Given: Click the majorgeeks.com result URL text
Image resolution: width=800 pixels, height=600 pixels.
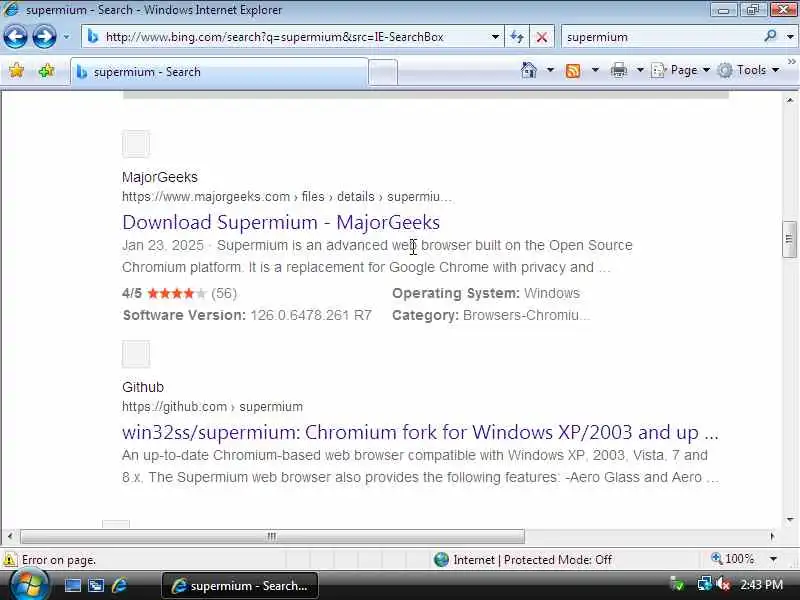Looking at the screenshot, I should pyautogui.click(x=287, y=196).
